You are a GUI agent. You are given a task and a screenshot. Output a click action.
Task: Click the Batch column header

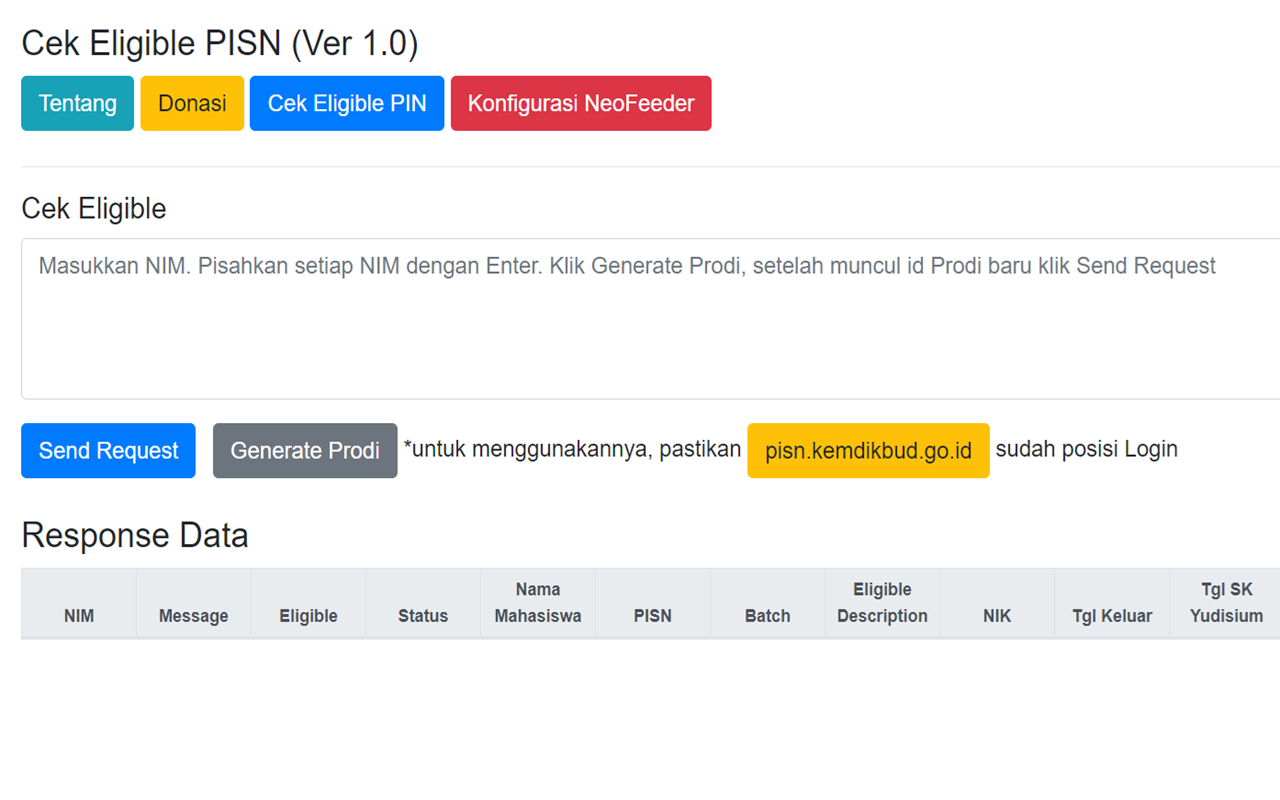click(x=767, y=616)
